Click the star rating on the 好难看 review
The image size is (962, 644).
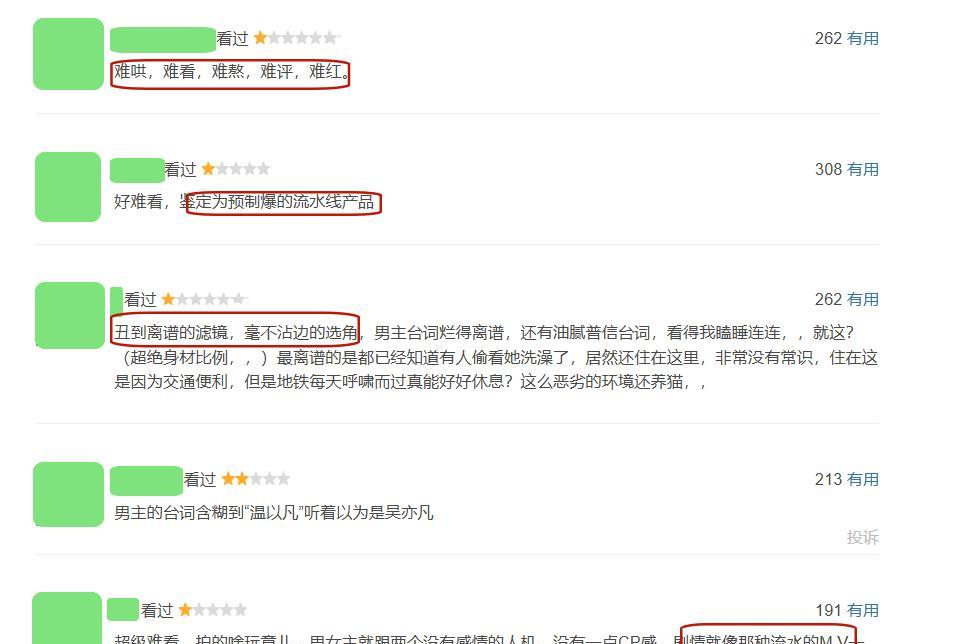pyautogui.click(x=236, y=169)
